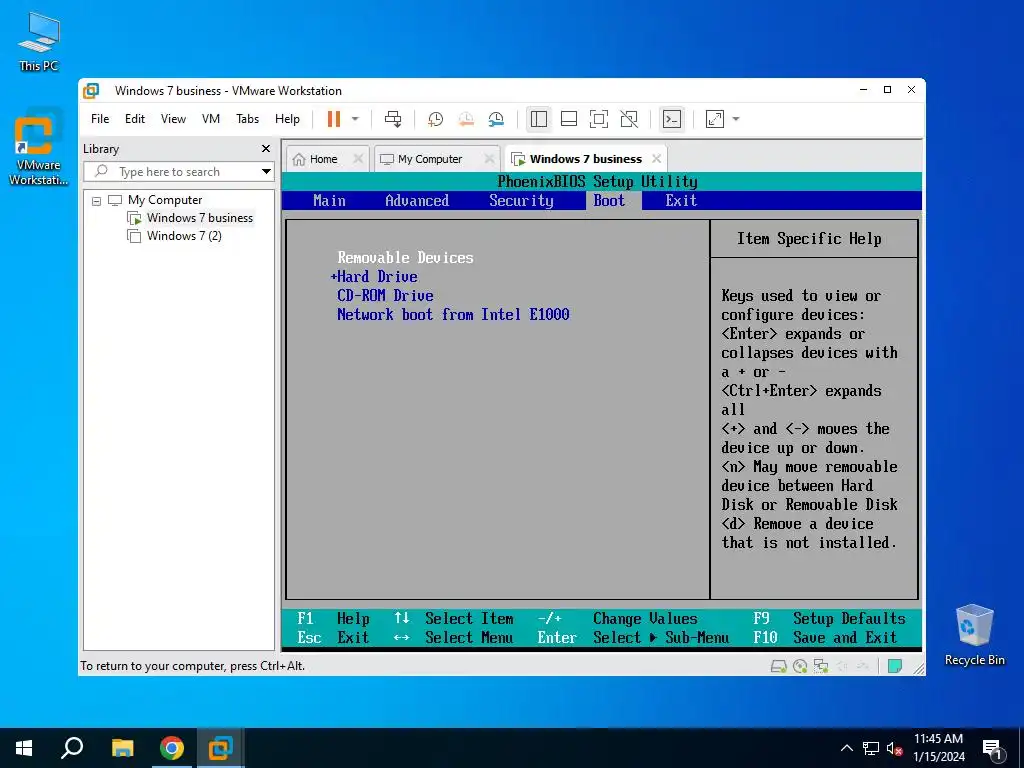Click the Removable Devices boot entry
The image size is (1024, 768).
tap(406, 258)
